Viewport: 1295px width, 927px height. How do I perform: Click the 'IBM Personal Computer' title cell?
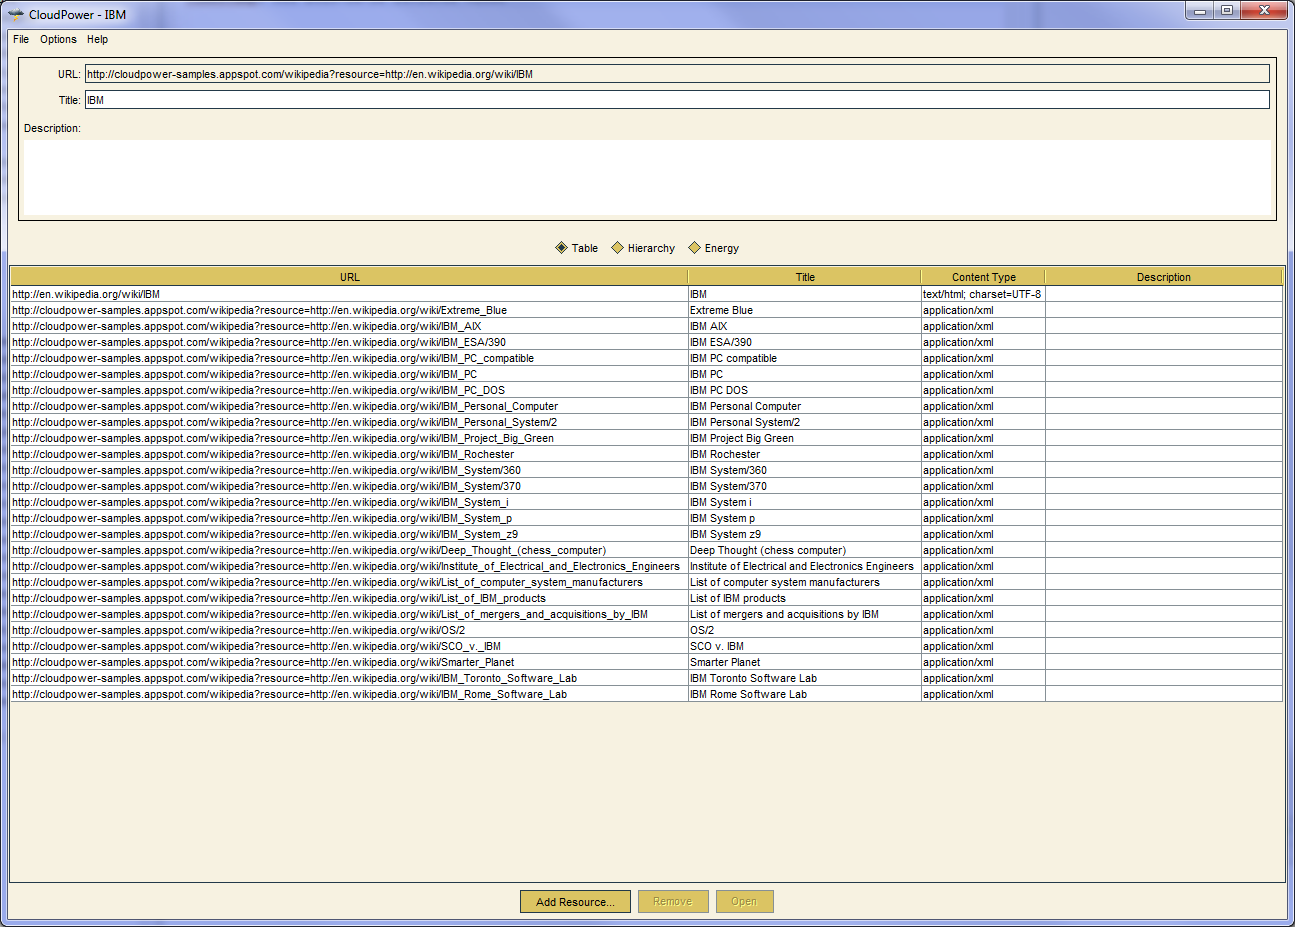pyautogui.click(x=804, y=406)
